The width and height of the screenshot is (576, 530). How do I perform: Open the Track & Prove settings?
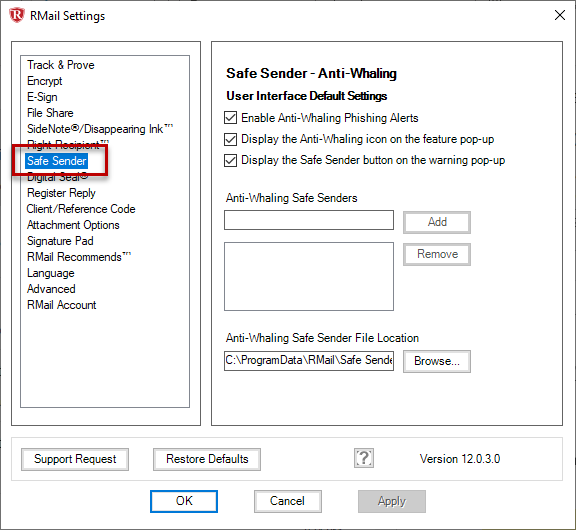61,65
